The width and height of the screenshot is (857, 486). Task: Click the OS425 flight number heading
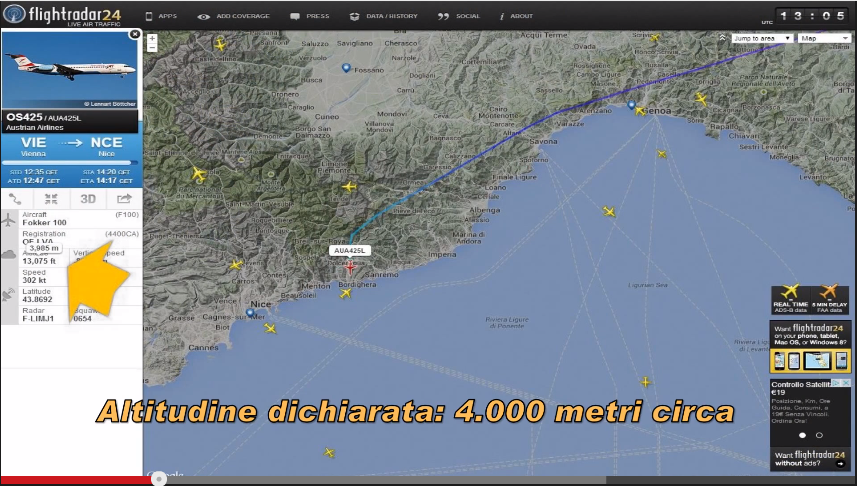24,117
